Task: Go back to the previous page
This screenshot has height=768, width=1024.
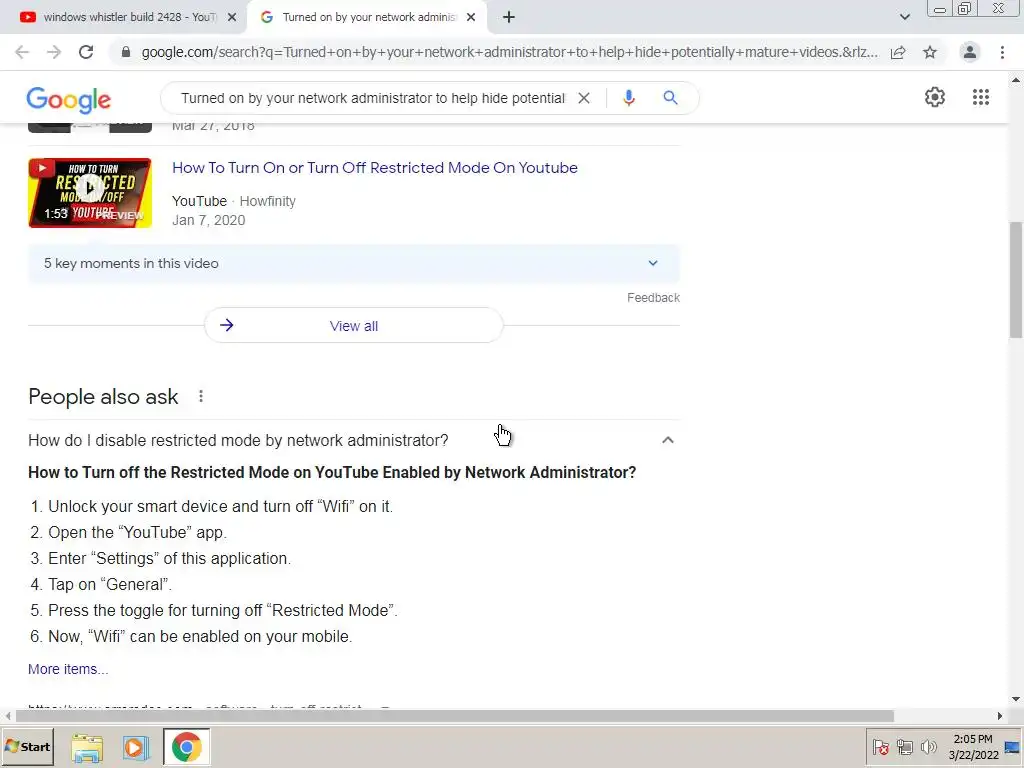Action: pyautogui.click(x=22, y=52)
